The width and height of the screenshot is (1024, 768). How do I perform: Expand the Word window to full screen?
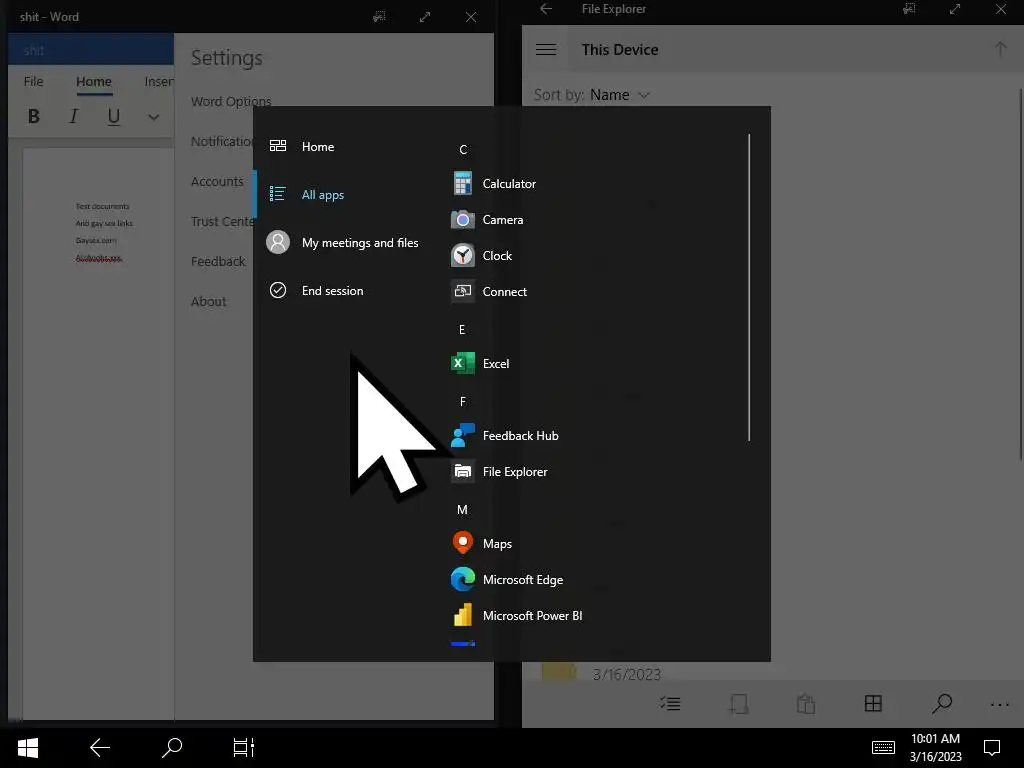click(x=425, y=17)
